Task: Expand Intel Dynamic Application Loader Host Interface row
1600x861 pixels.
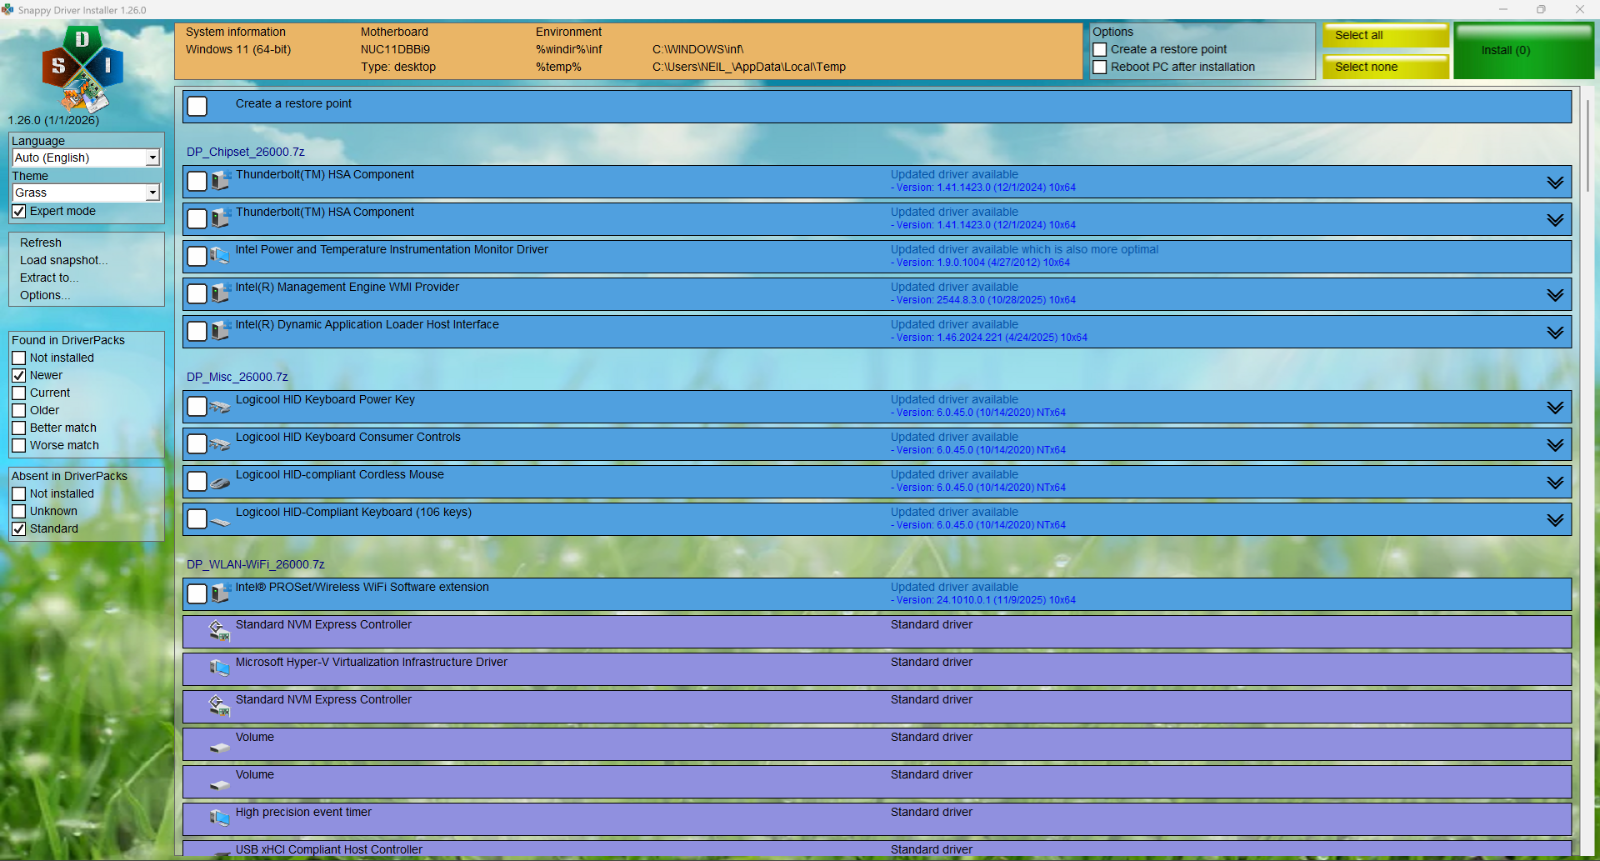Action: coord(1555,333)
